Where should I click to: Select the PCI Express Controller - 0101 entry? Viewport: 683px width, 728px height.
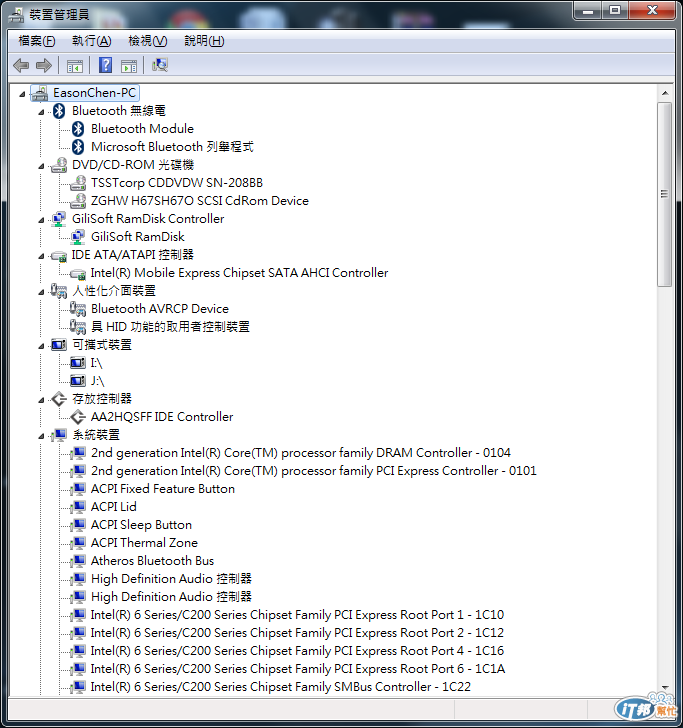coord(314,471)
